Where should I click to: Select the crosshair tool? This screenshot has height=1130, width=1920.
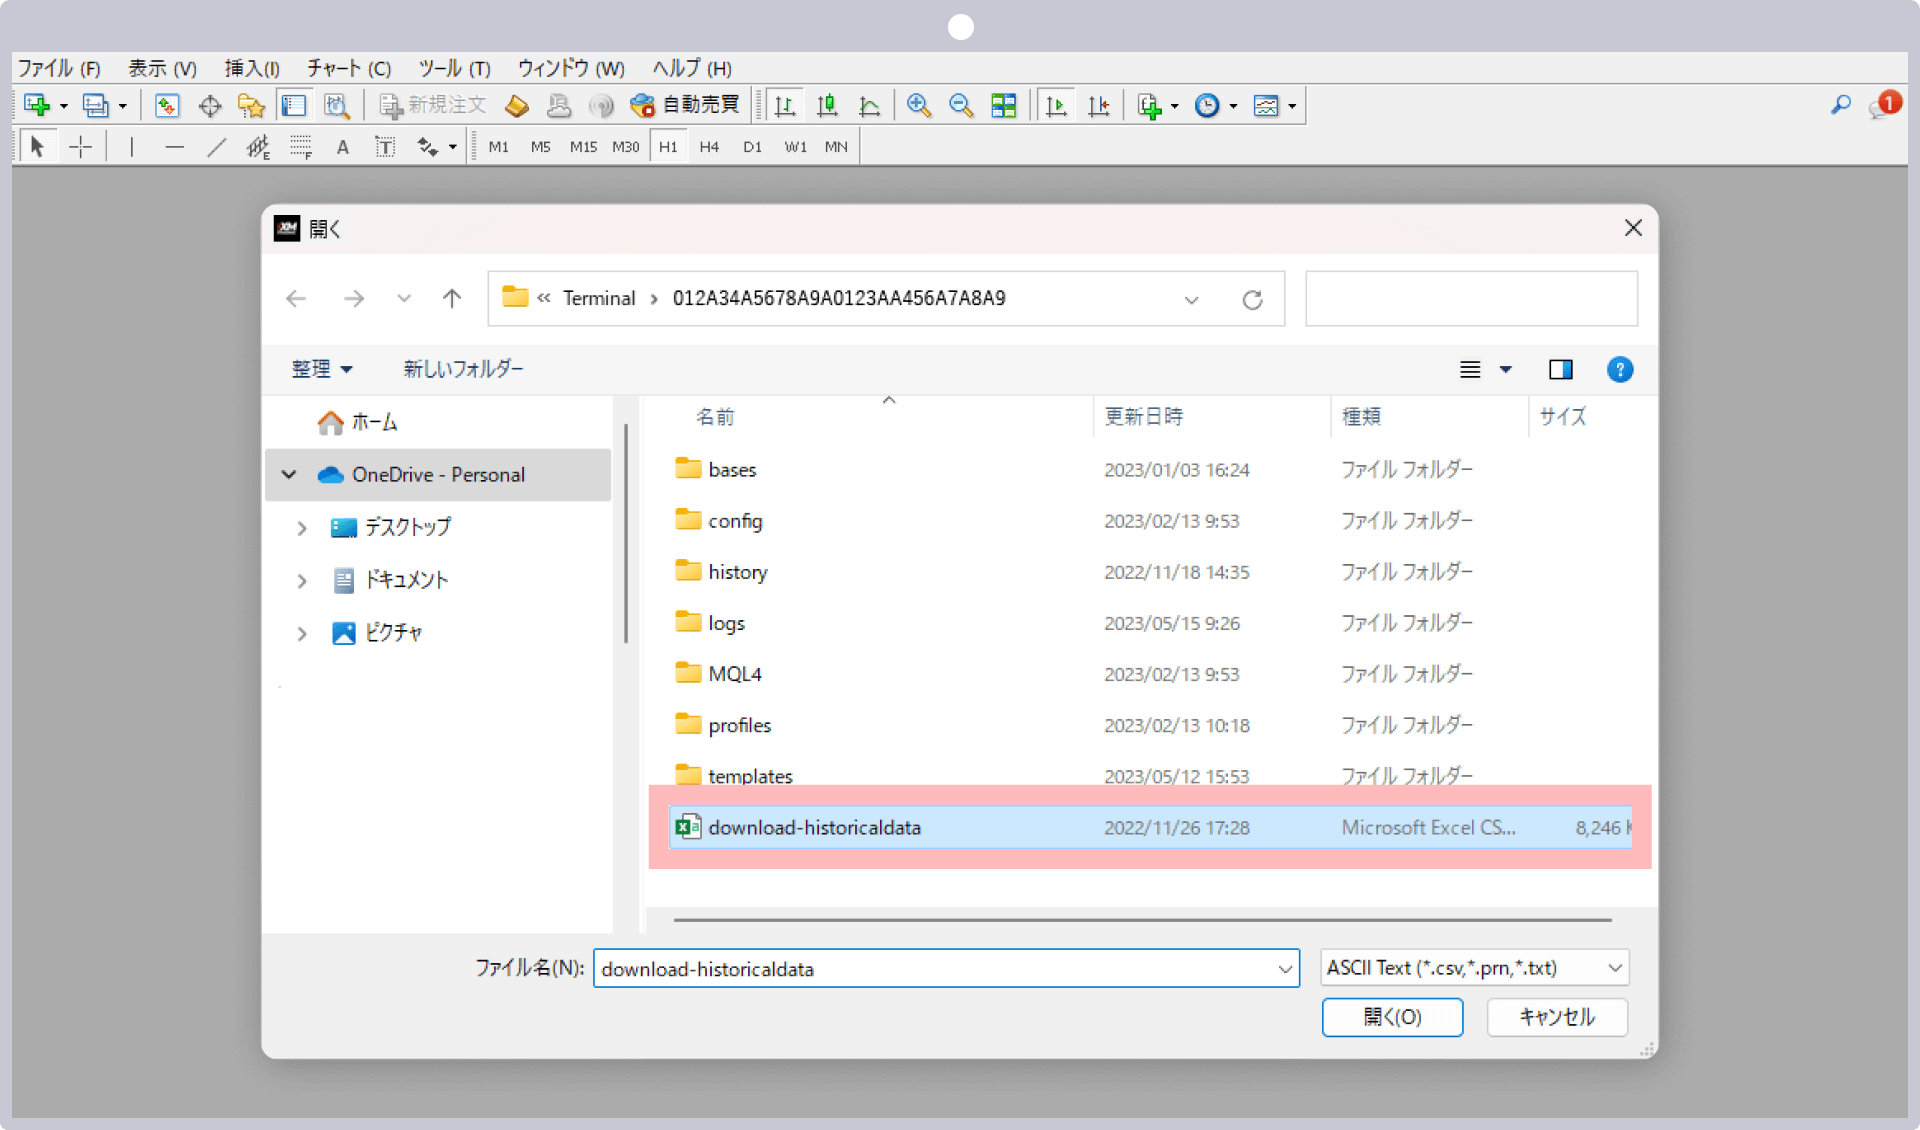point(81,147)
